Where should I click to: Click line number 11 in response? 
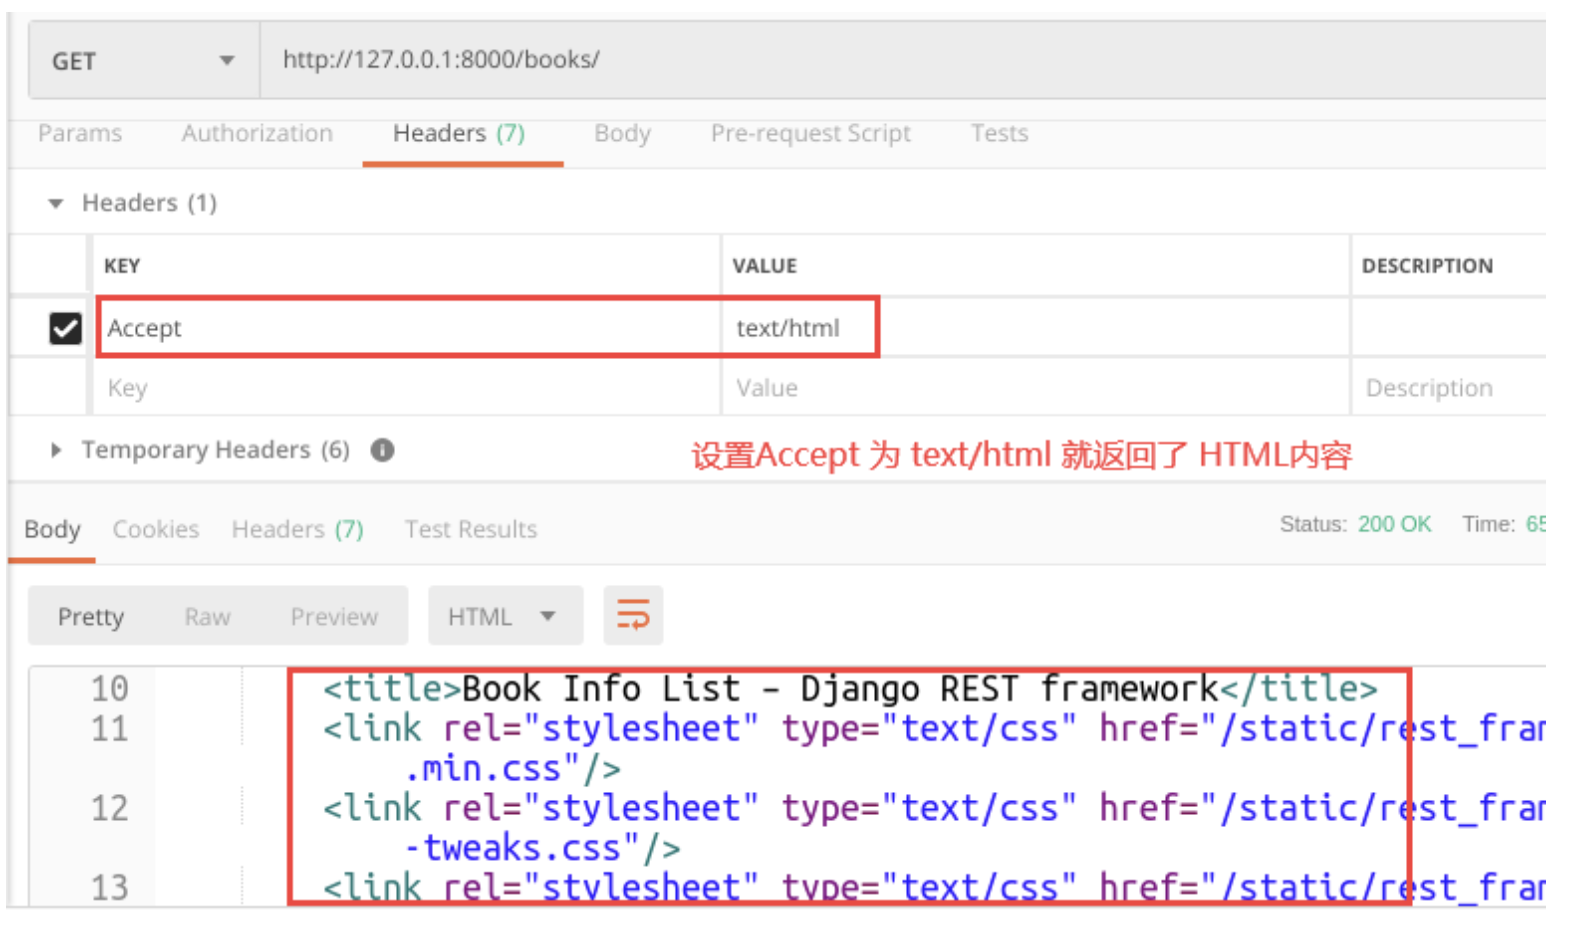click(110, 729)
